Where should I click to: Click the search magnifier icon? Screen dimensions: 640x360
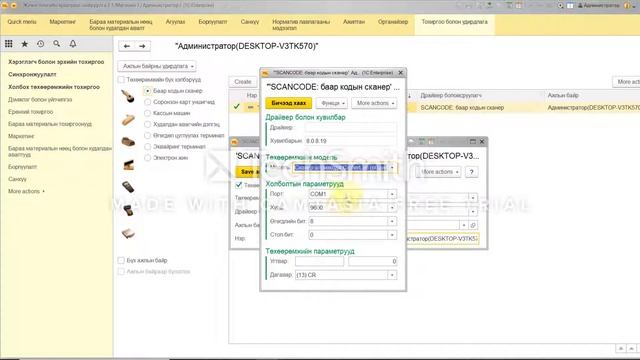point(56,44)
